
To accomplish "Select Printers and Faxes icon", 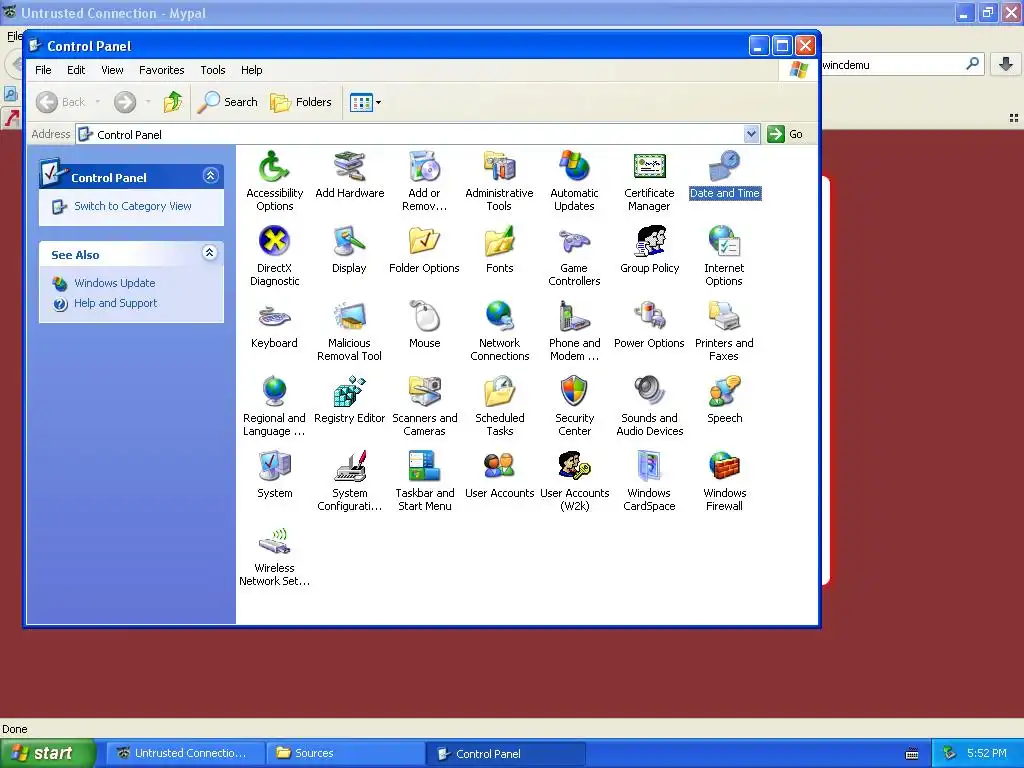I will click(x=724, y=317).
